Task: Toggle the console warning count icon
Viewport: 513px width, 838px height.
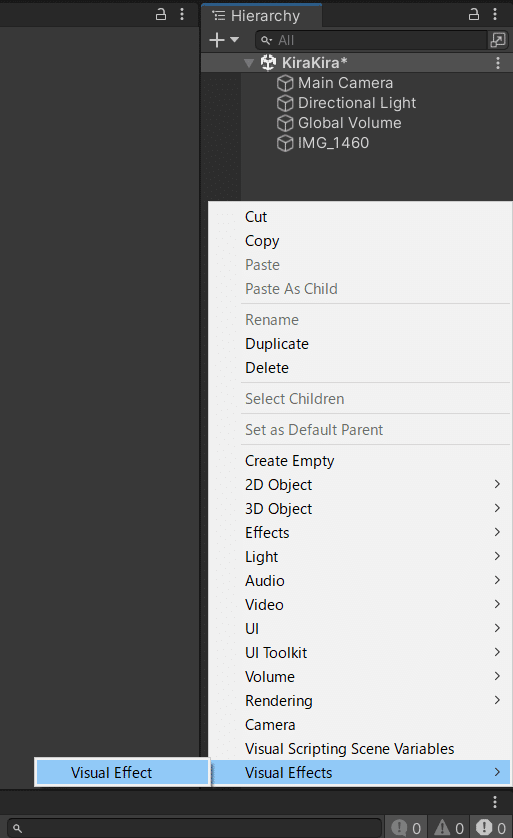Action: (x=449, y=828)
